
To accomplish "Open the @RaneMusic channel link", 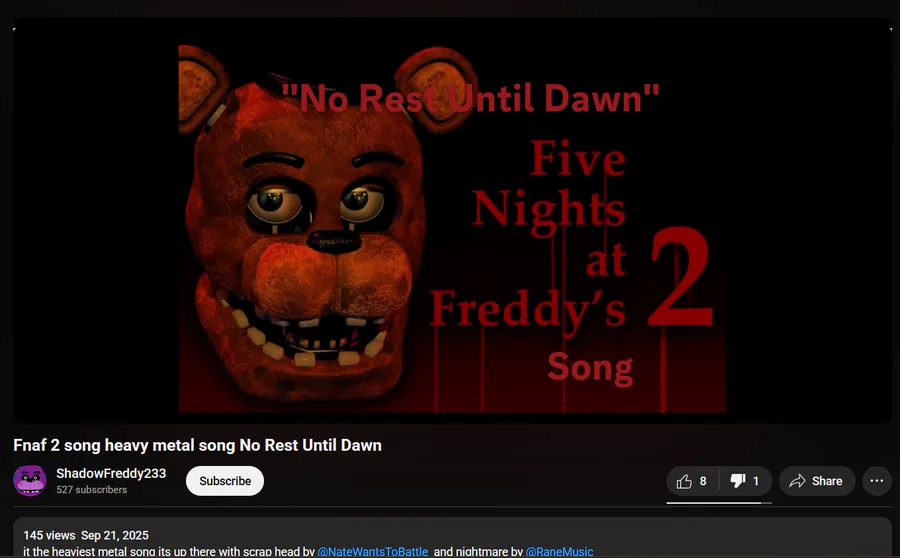I will pyautogui.click(x=559, y=552).
